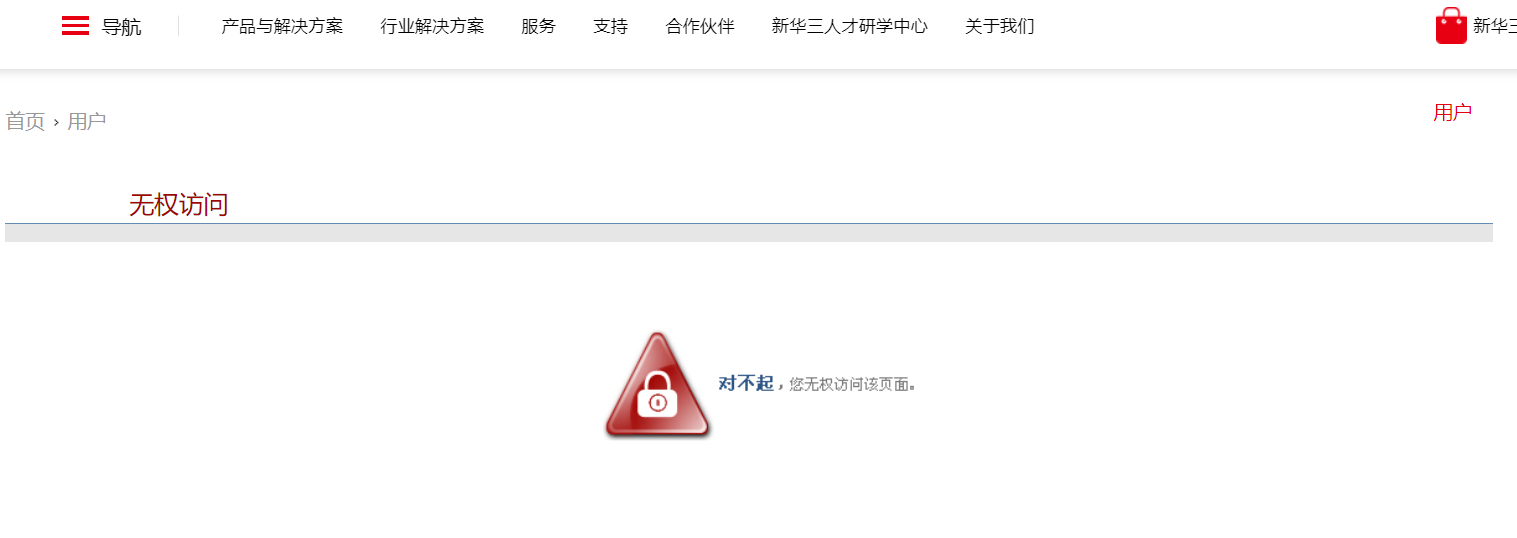Image resolution: width=1517 pixels, height=538 pixels.
Task: Open the 产品与解决方案 menu
Action: (x=282, y=27)
